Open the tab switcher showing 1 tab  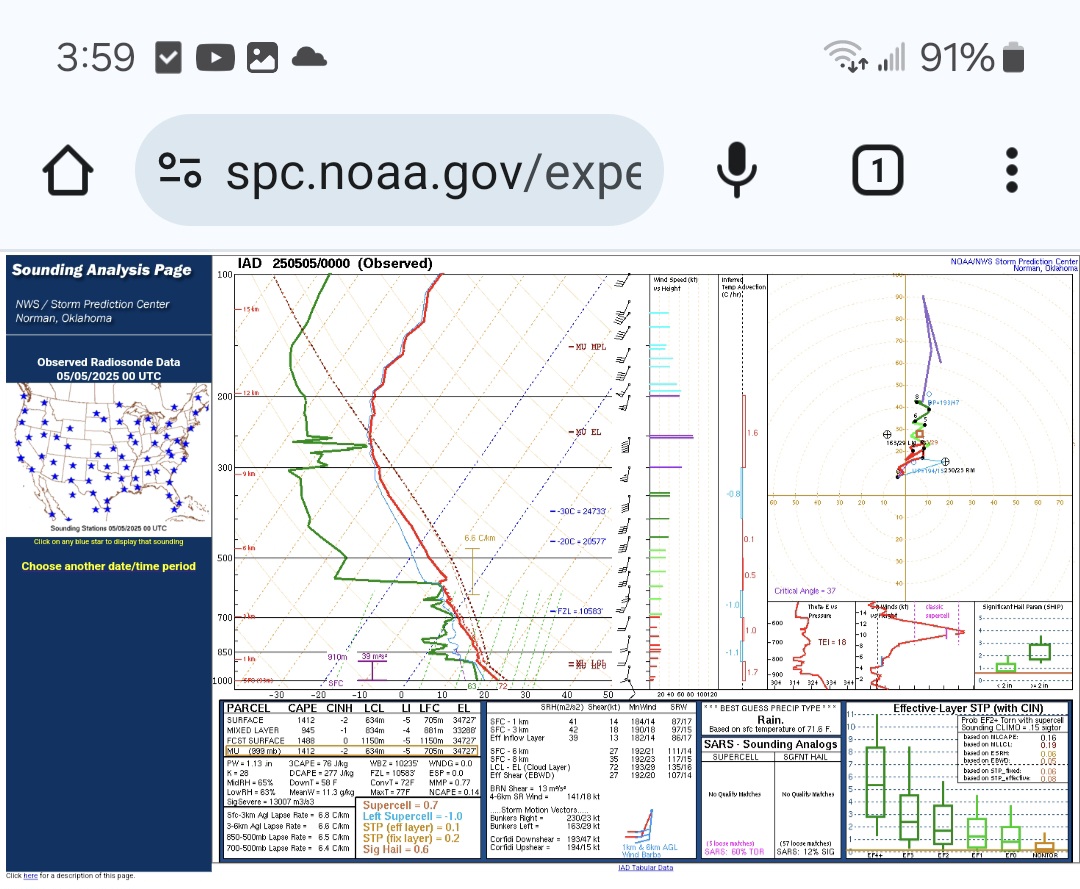click(x=878, y=170)
